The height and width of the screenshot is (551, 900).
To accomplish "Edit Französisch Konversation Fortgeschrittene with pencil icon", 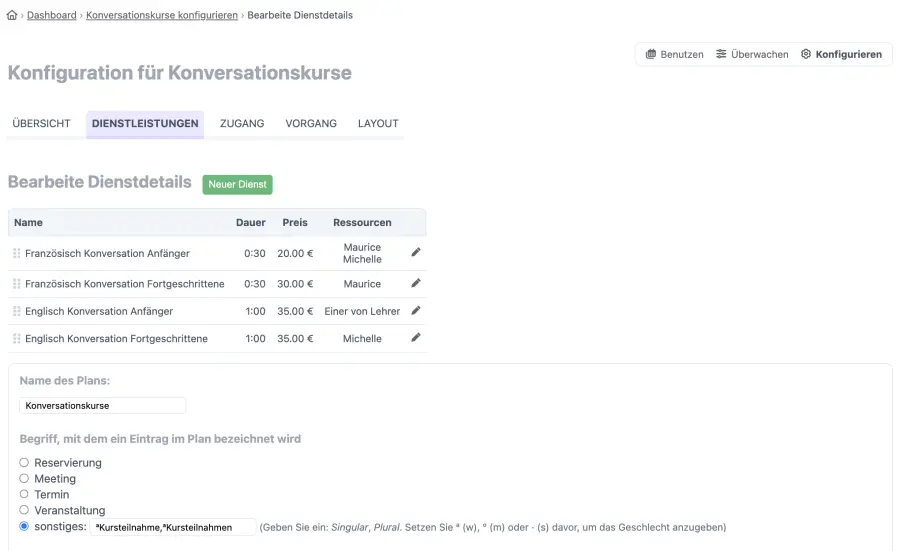I will 416,283.
